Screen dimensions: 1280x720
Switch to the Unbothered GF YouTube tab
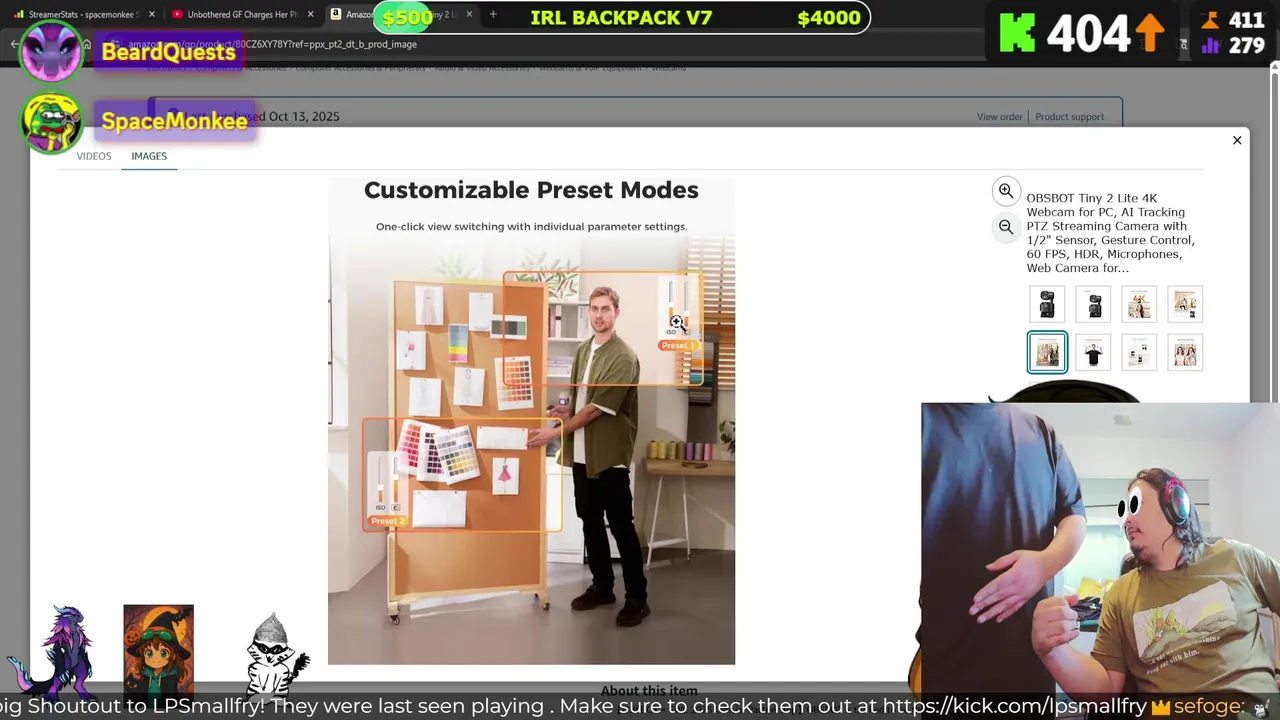[x=242, y=14]
